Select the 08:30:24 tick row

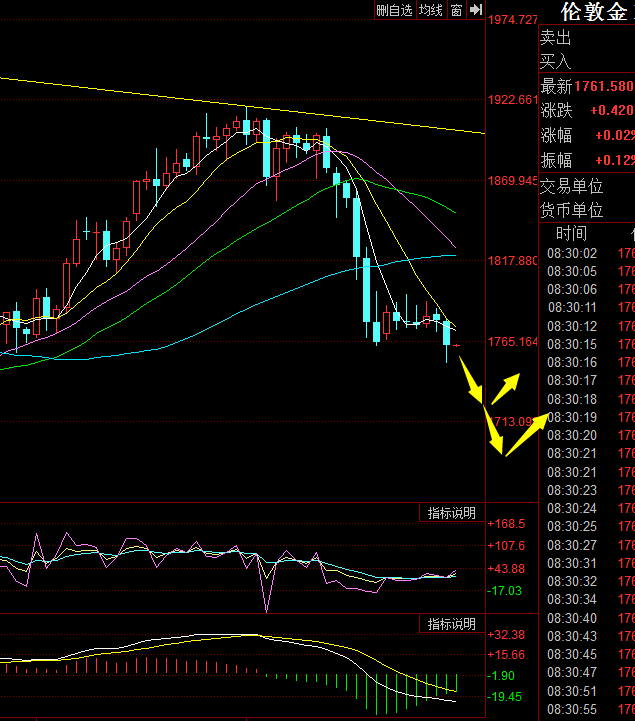click(591, 508)
